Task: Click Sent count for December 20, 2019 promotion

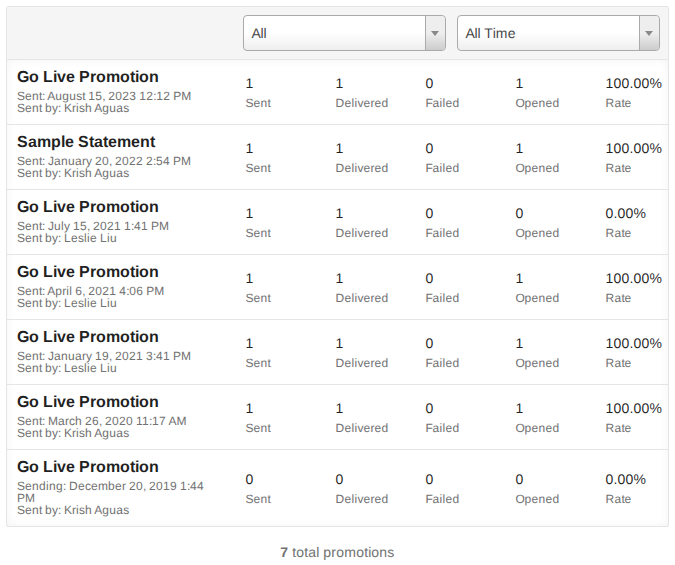Action: coord(250,480)
